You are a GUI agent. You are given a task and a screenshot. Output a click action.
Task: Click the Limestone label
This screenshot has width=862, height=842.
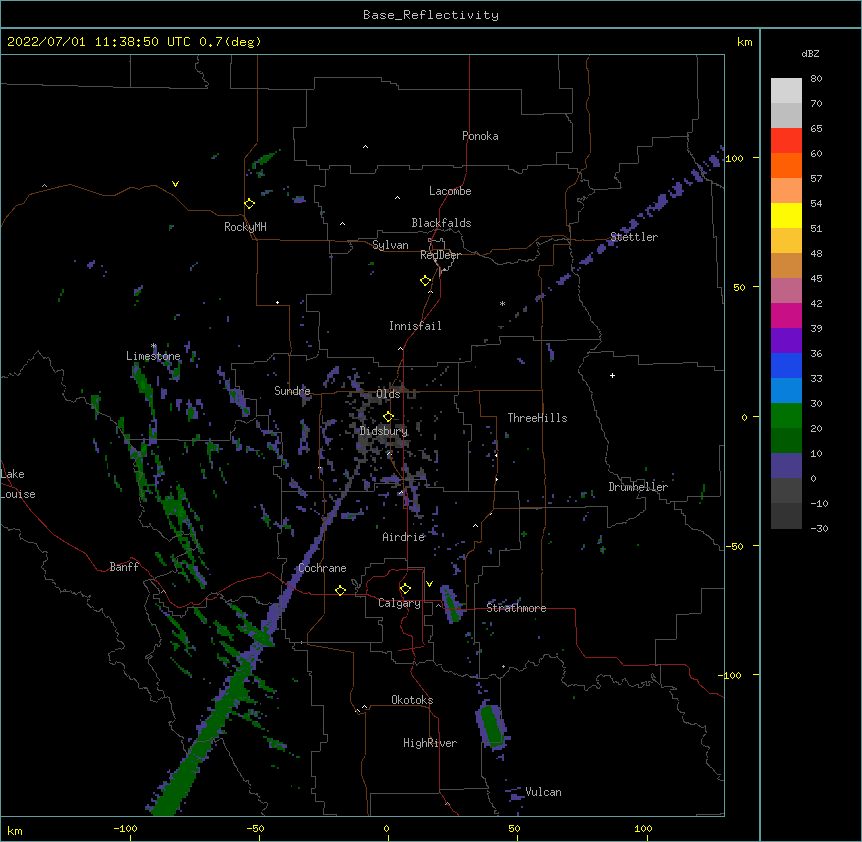pos(153,356)
